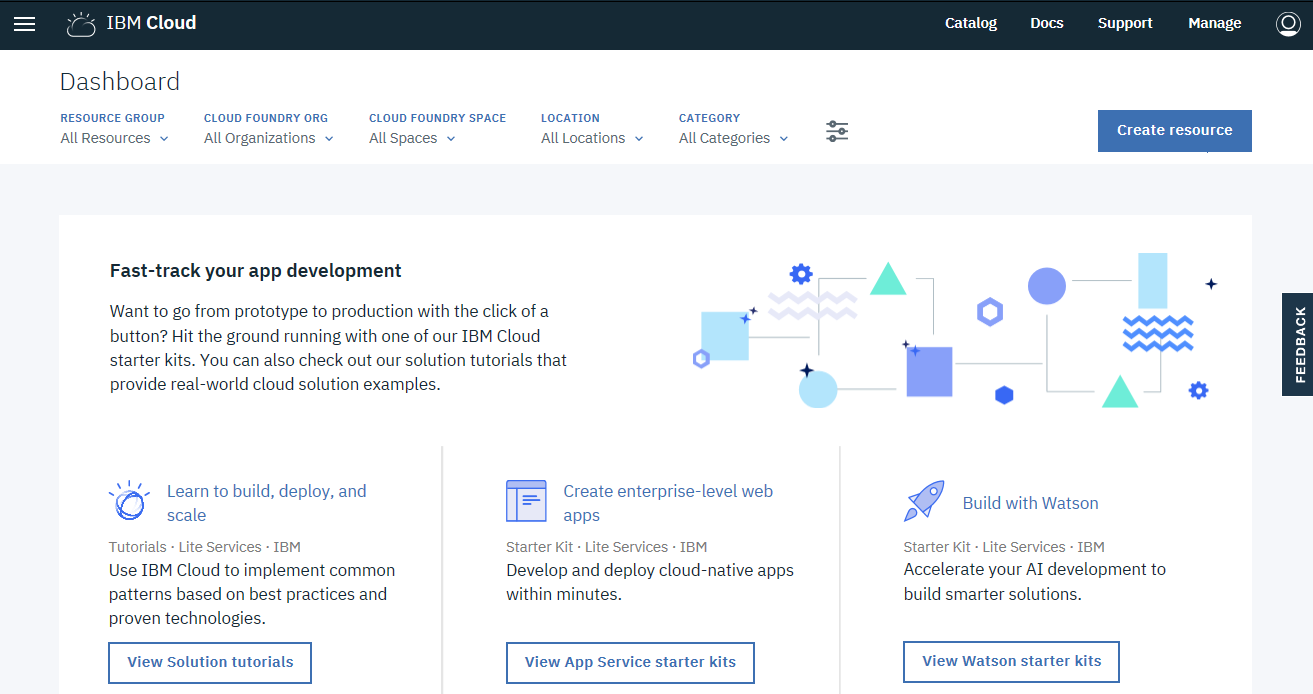Open the hamburger navigation menu
This screenshot has height=694, width=1313.
tap(24, 24)
